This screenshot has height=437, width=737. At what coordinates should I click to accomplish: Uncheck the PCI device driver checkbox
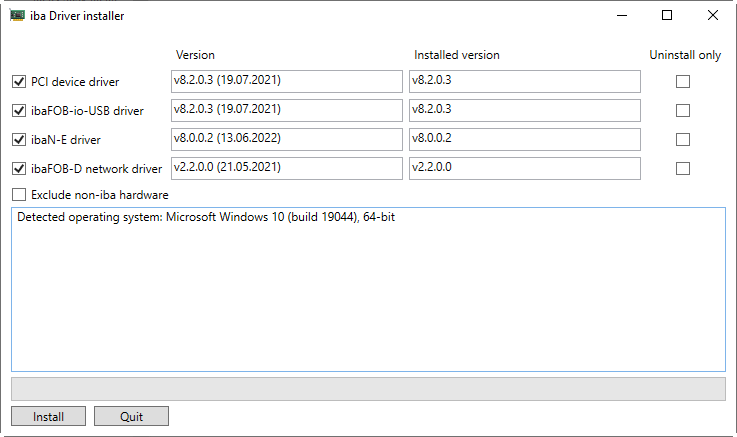[19, 82]
